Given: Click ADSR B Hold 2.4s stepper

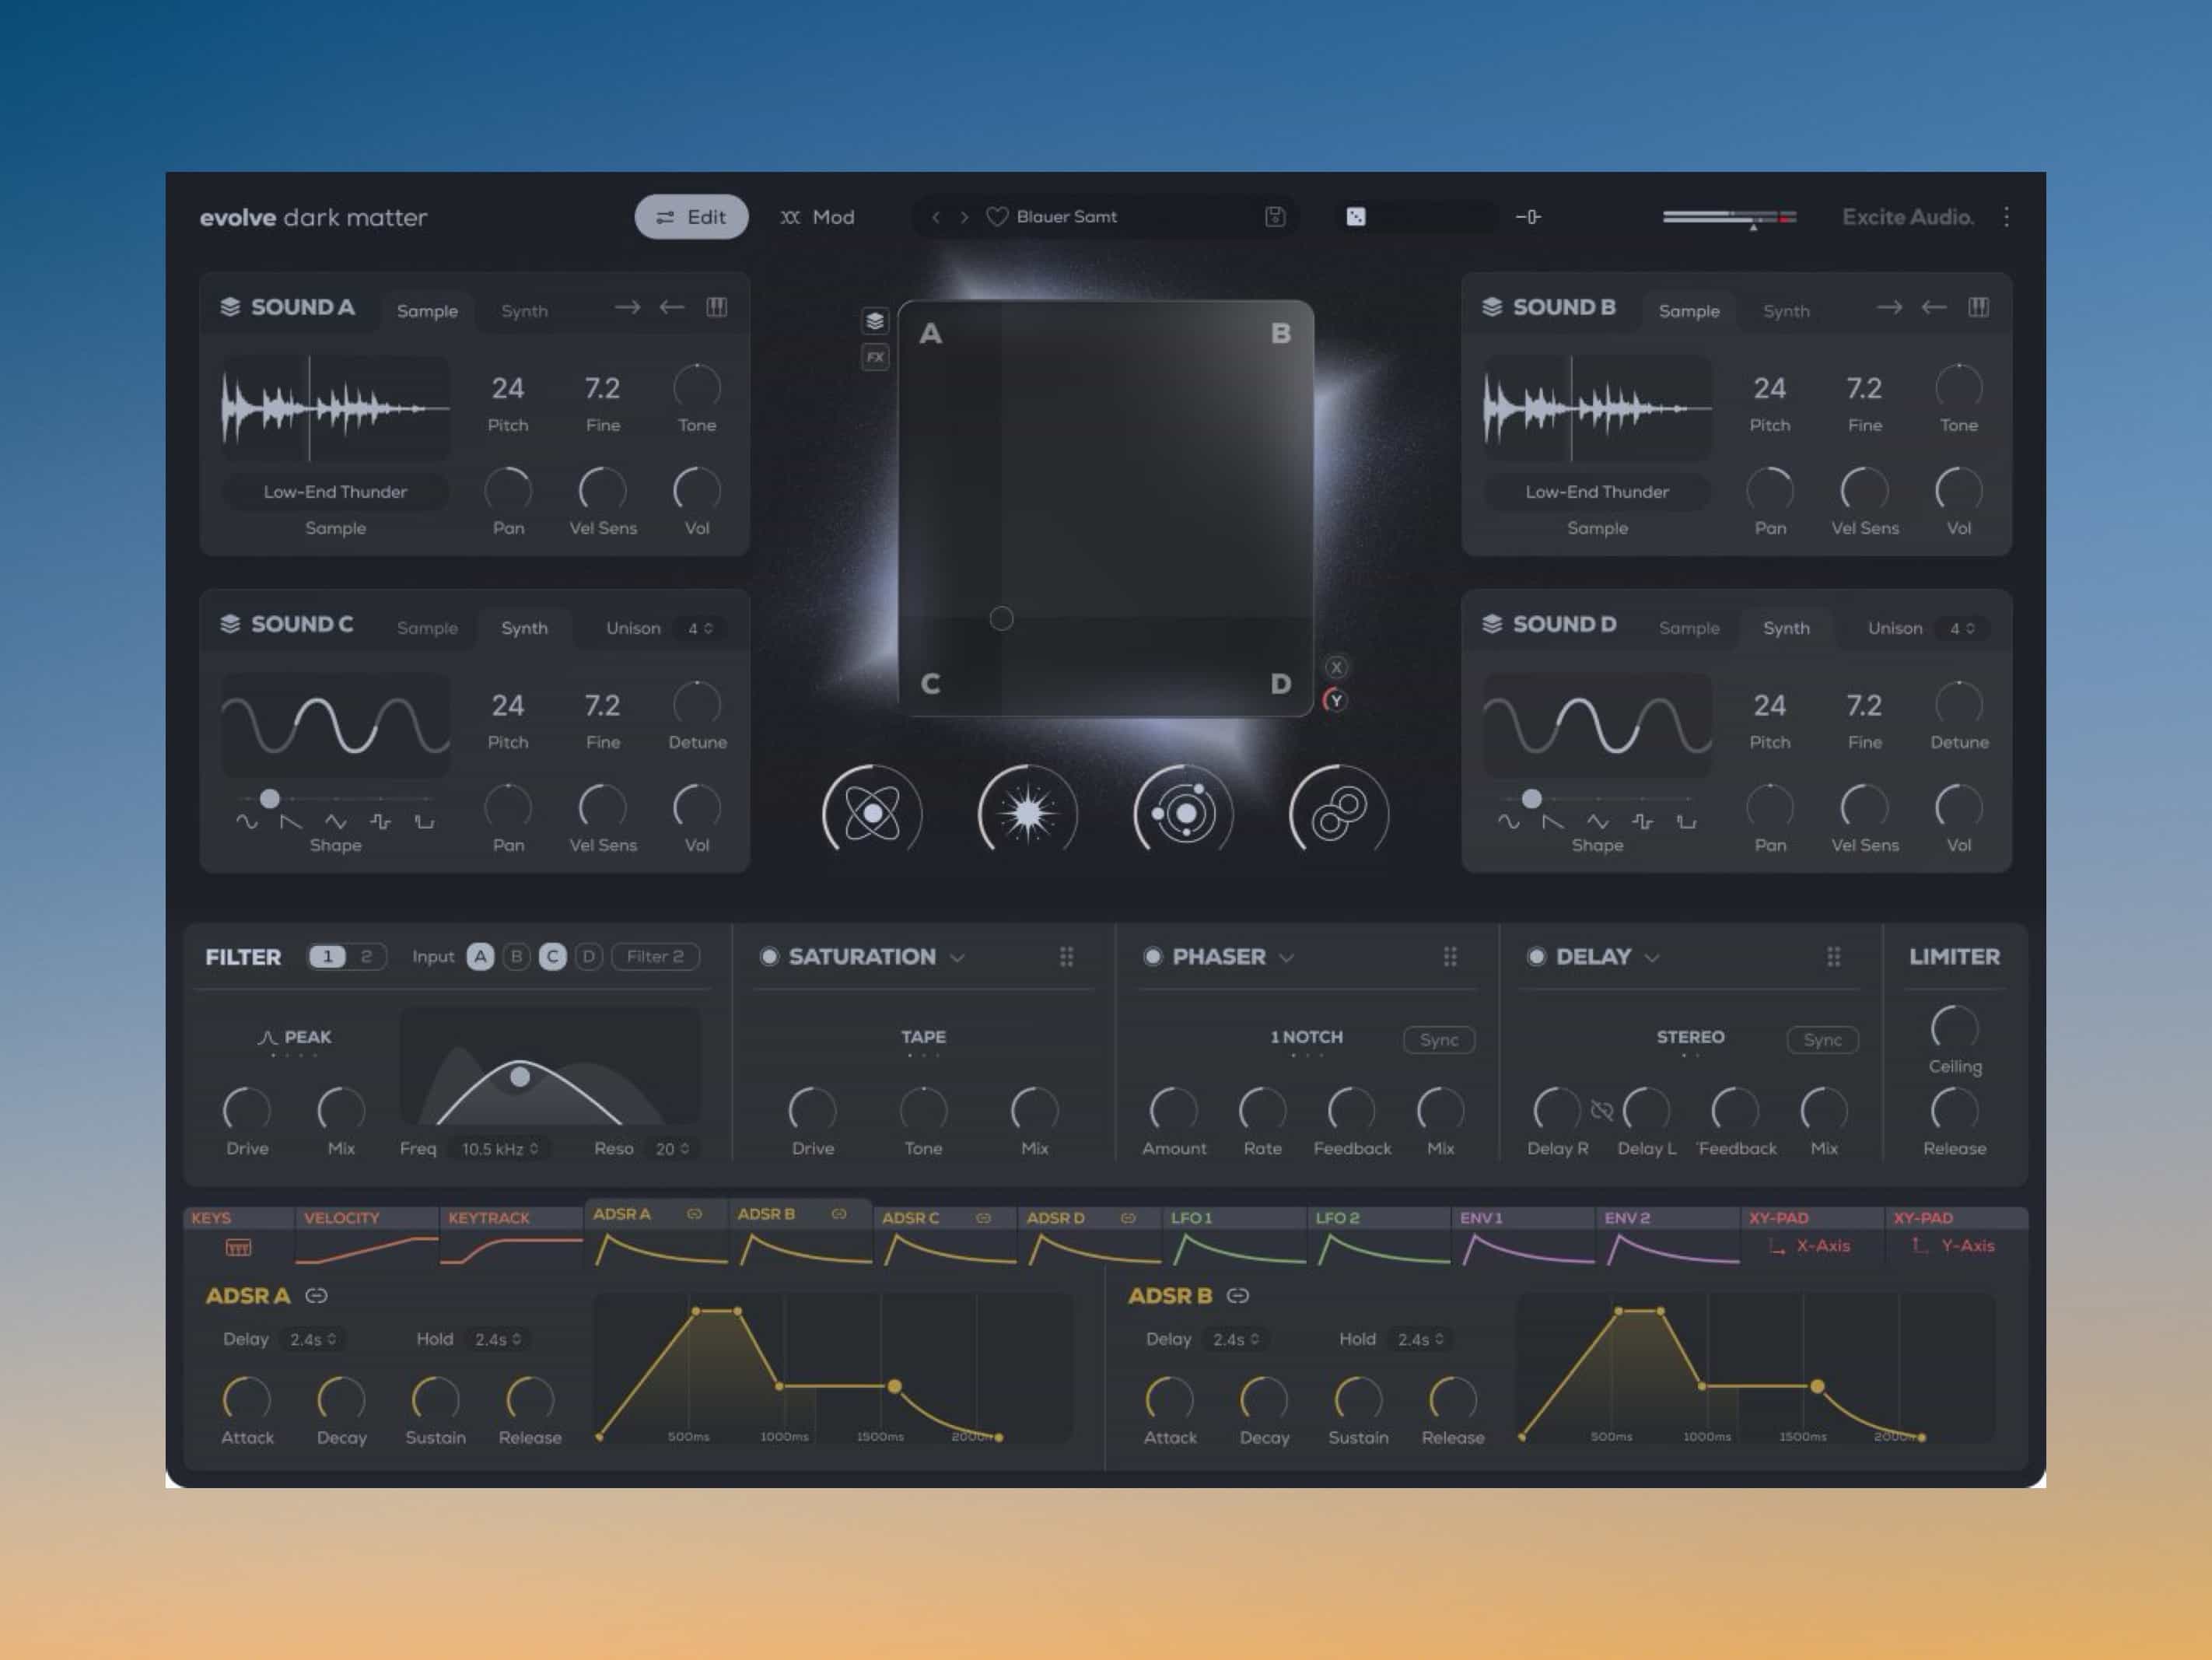Looking at the screenshot, I should point(1420,1338).
